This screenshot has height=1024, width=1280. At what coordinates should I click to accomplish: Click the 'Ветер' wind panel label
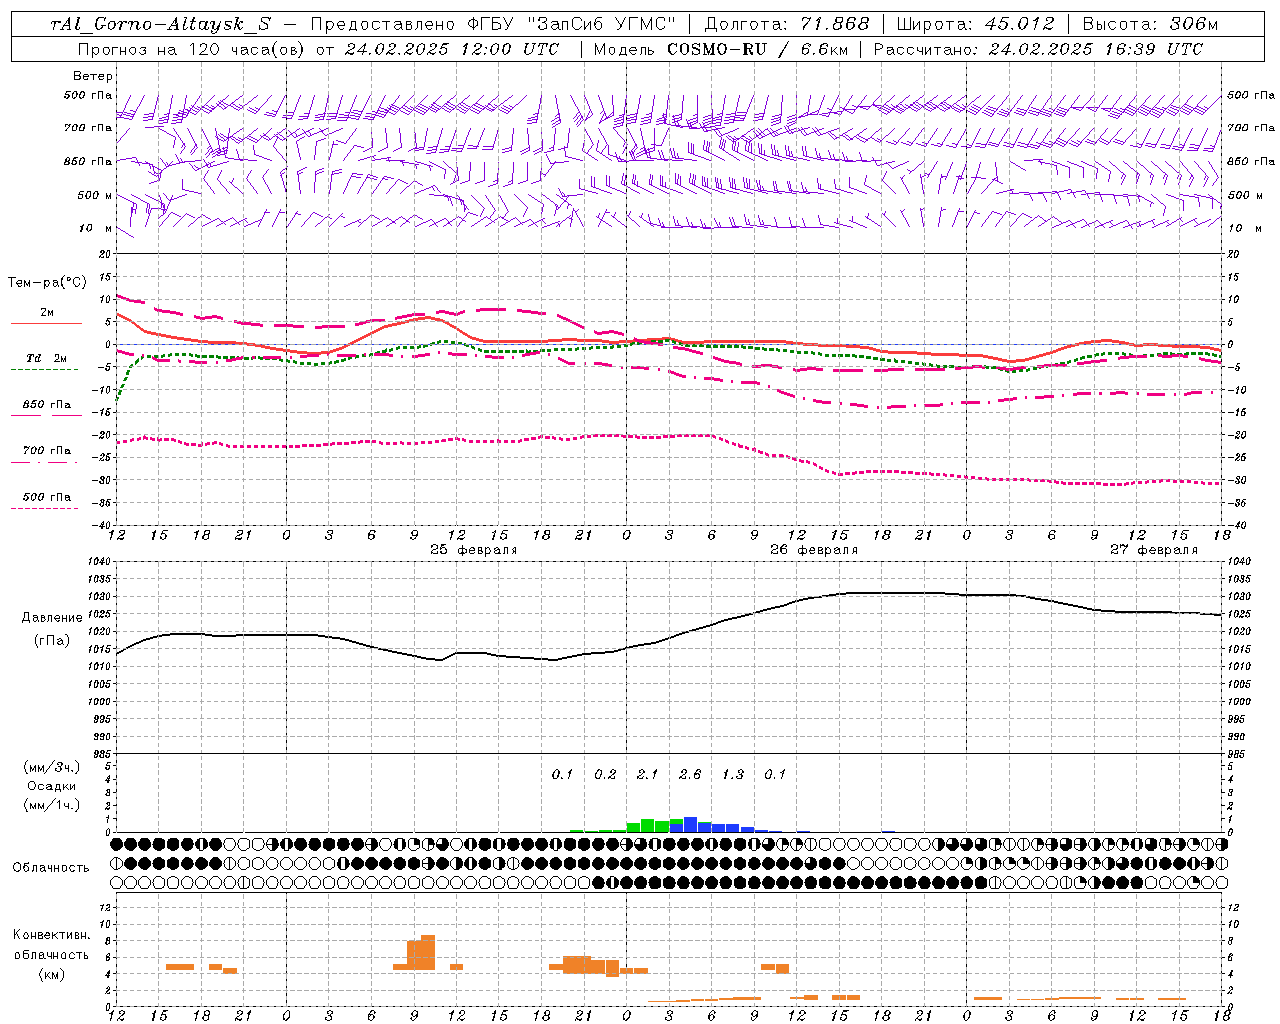(x=93, y=76)
